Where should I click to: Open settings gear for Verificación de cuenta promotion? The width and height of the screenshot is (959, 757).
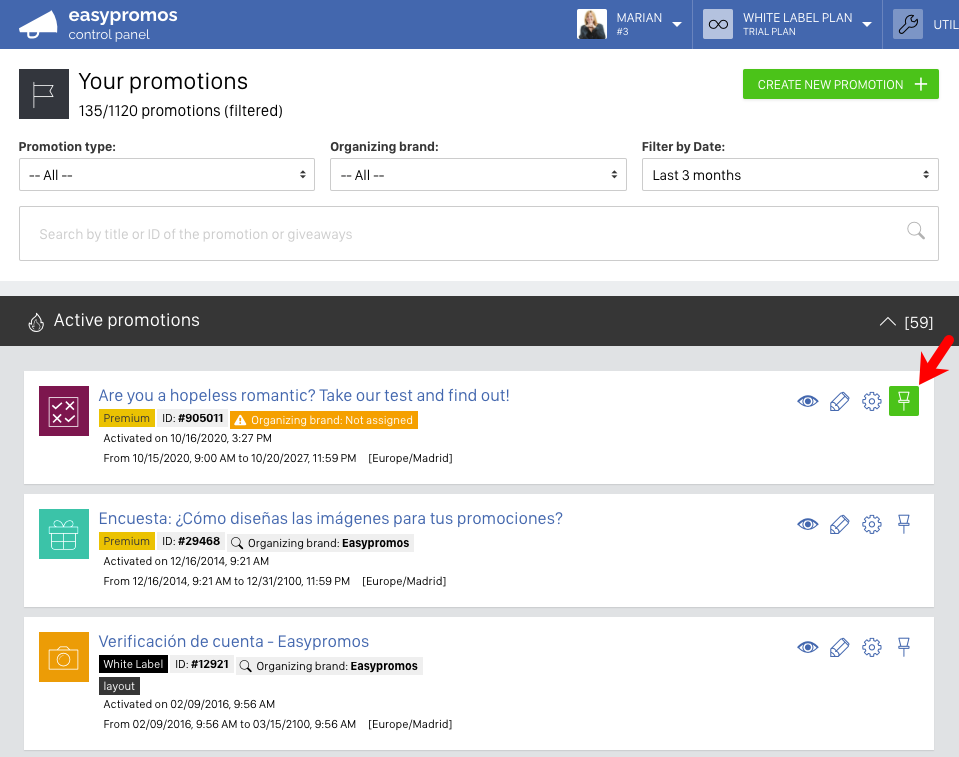click(x=872, y=647)
